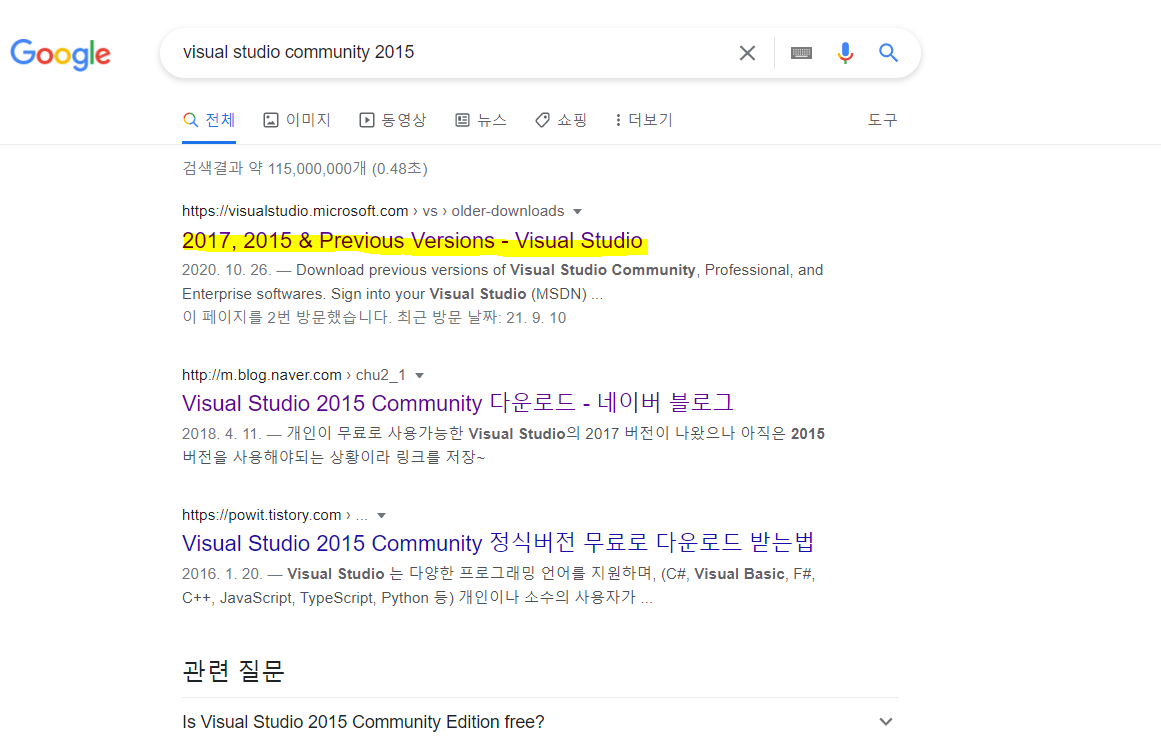
Task: Open 2017, 2015 & Previous Versions link
Action: point(412,241)
